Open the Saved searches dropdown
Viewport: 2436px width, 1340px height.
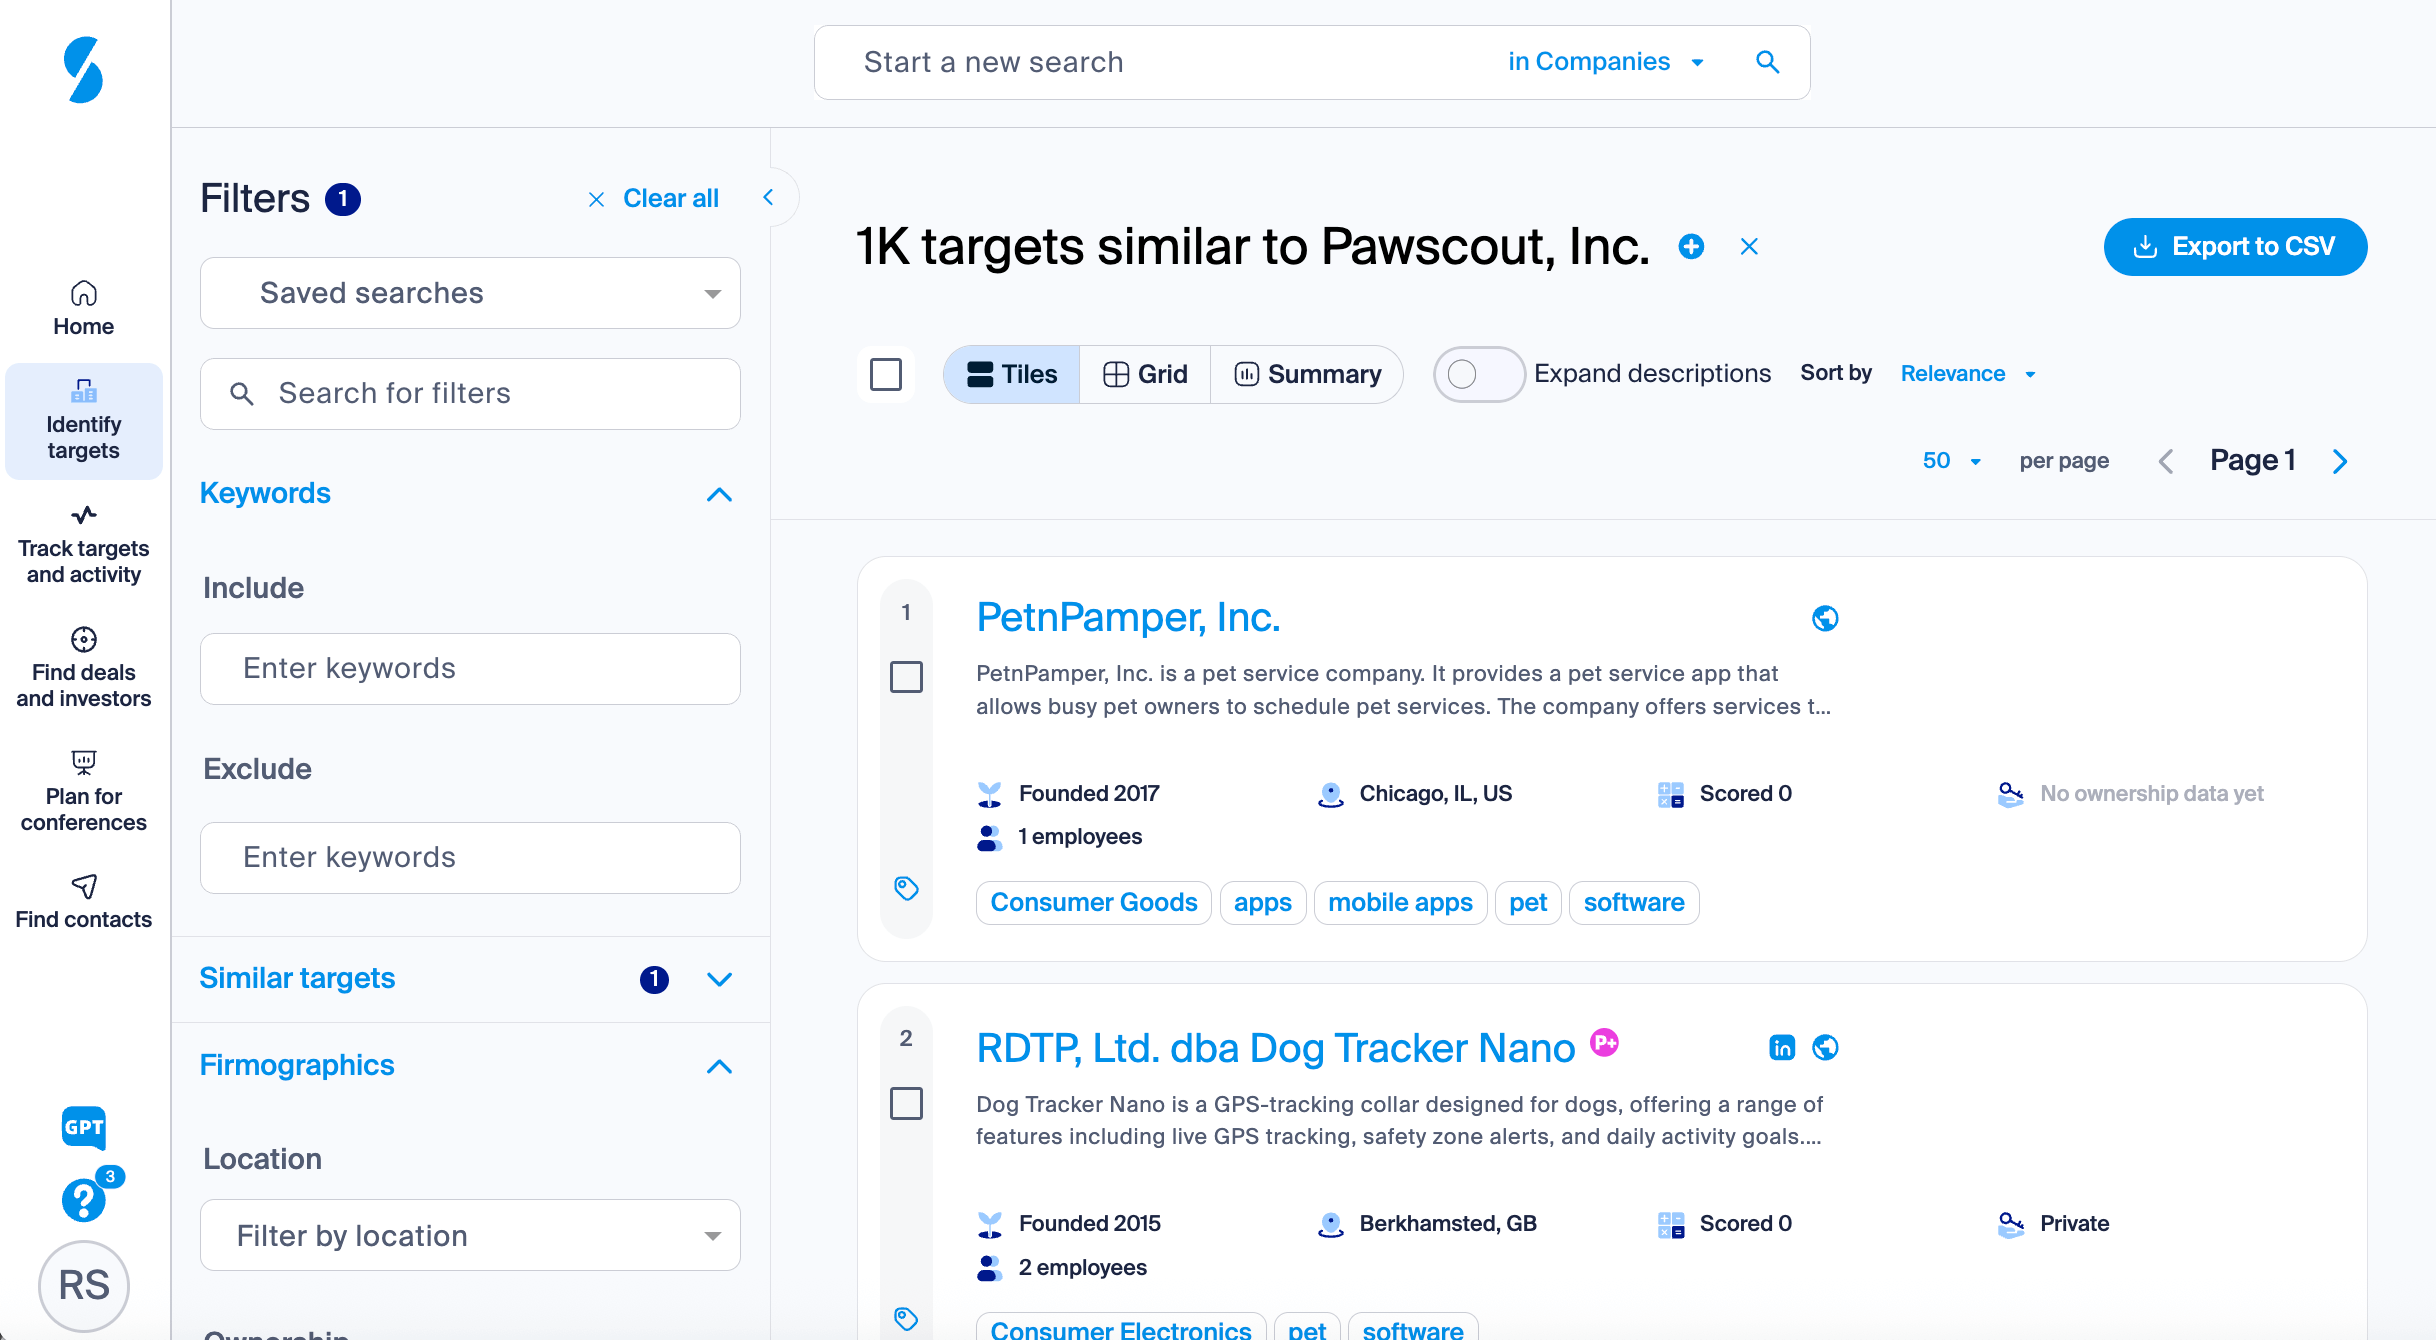pos(470,293)
